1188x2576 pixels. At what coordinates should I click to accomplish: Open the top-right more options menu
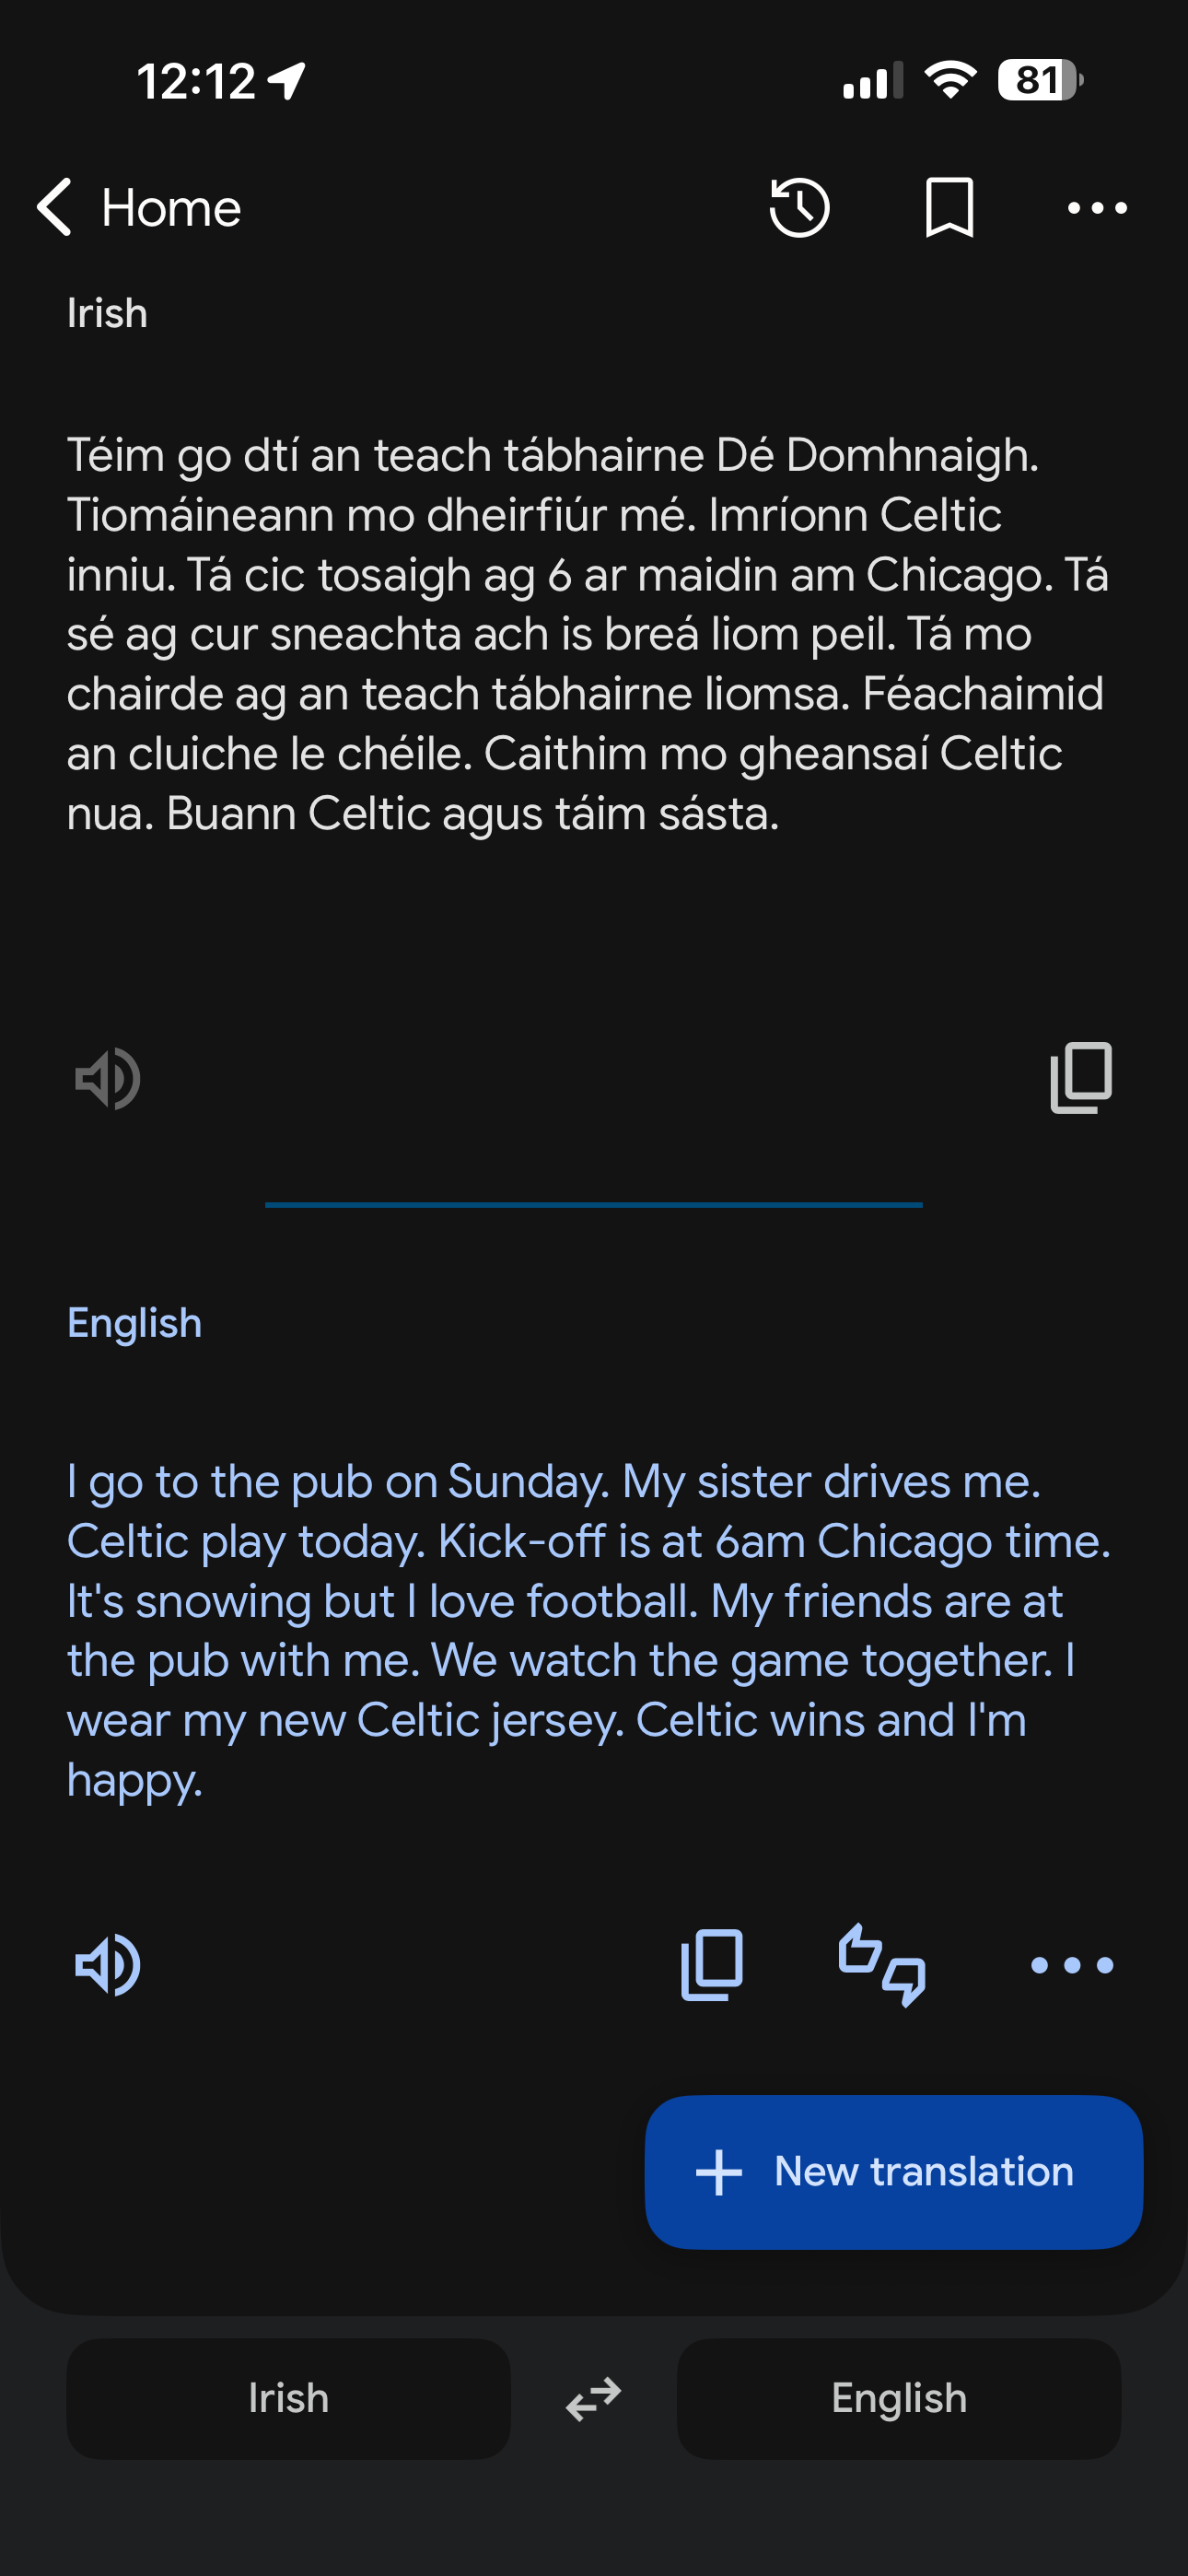click(x=1097, y=208)
